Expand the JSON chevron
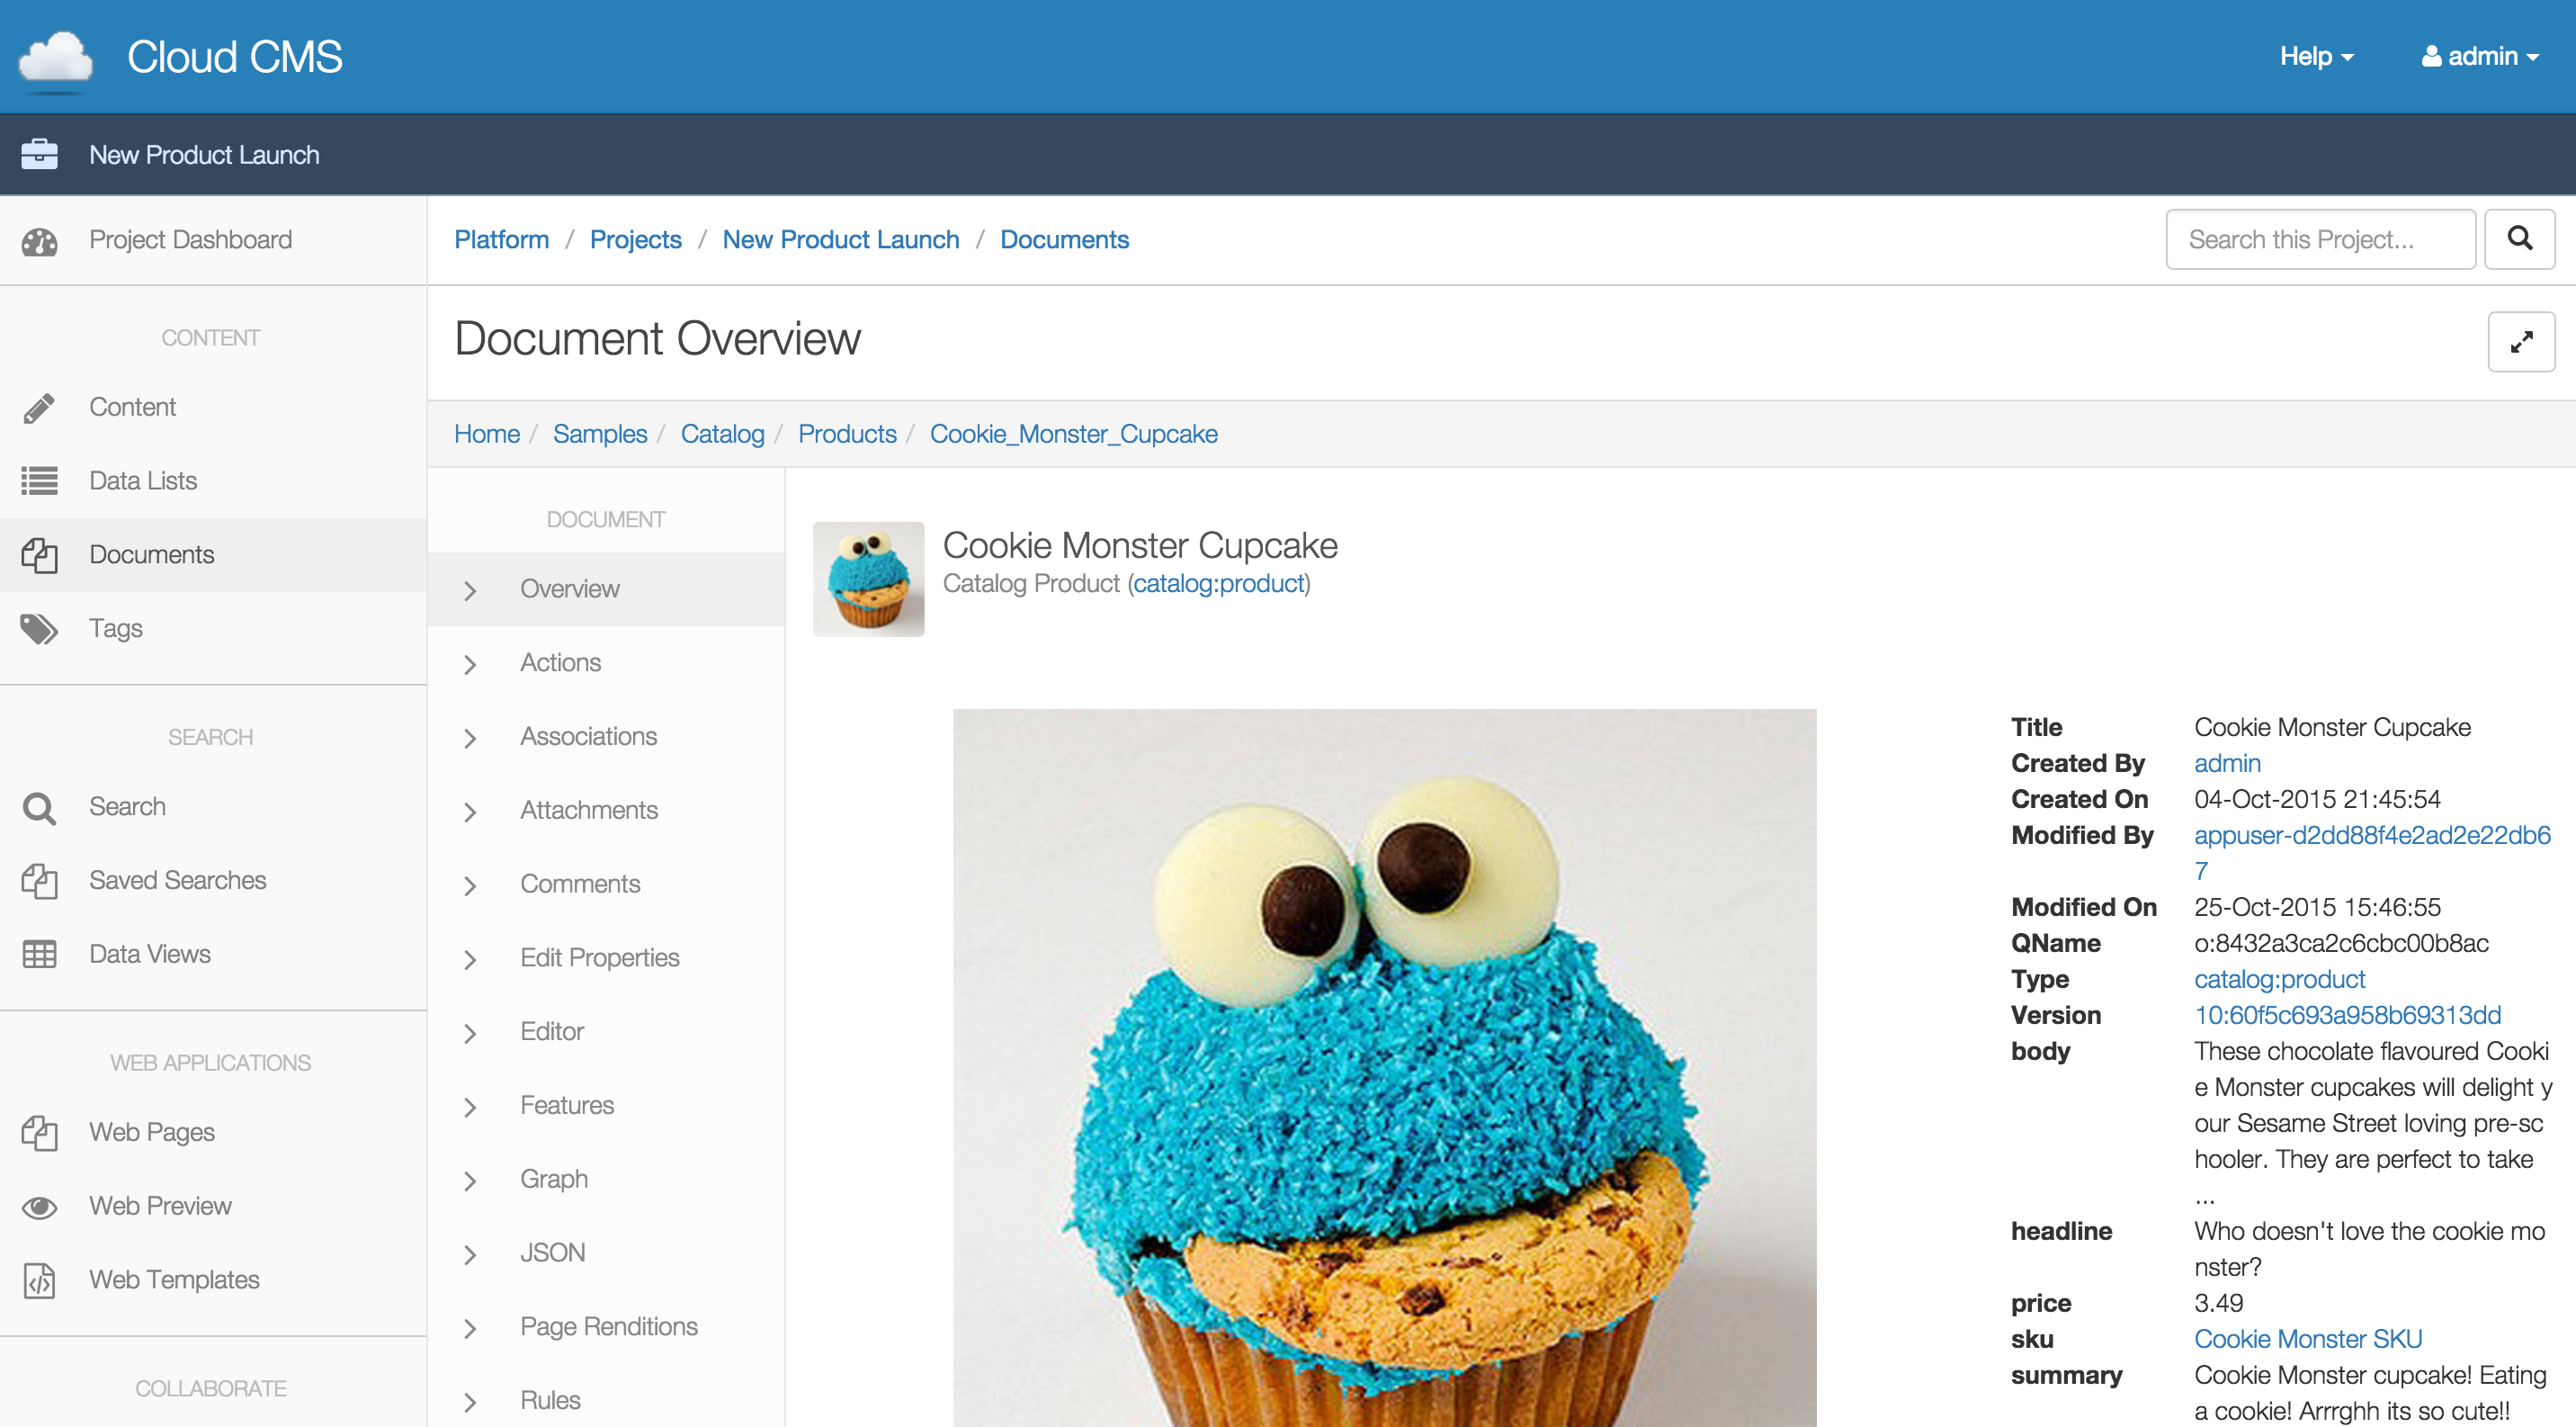This screenshot has width=2576, height=1427. click(x=470, y=1255)
